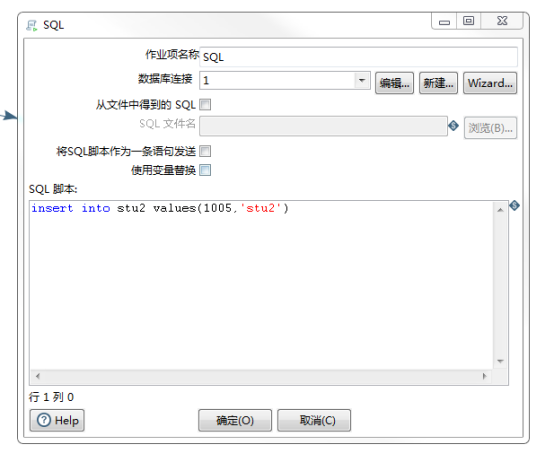Click the variable diamond icon beside SQL filename
The width and height of the screenshot is (554, 463).
click(453, 125)
